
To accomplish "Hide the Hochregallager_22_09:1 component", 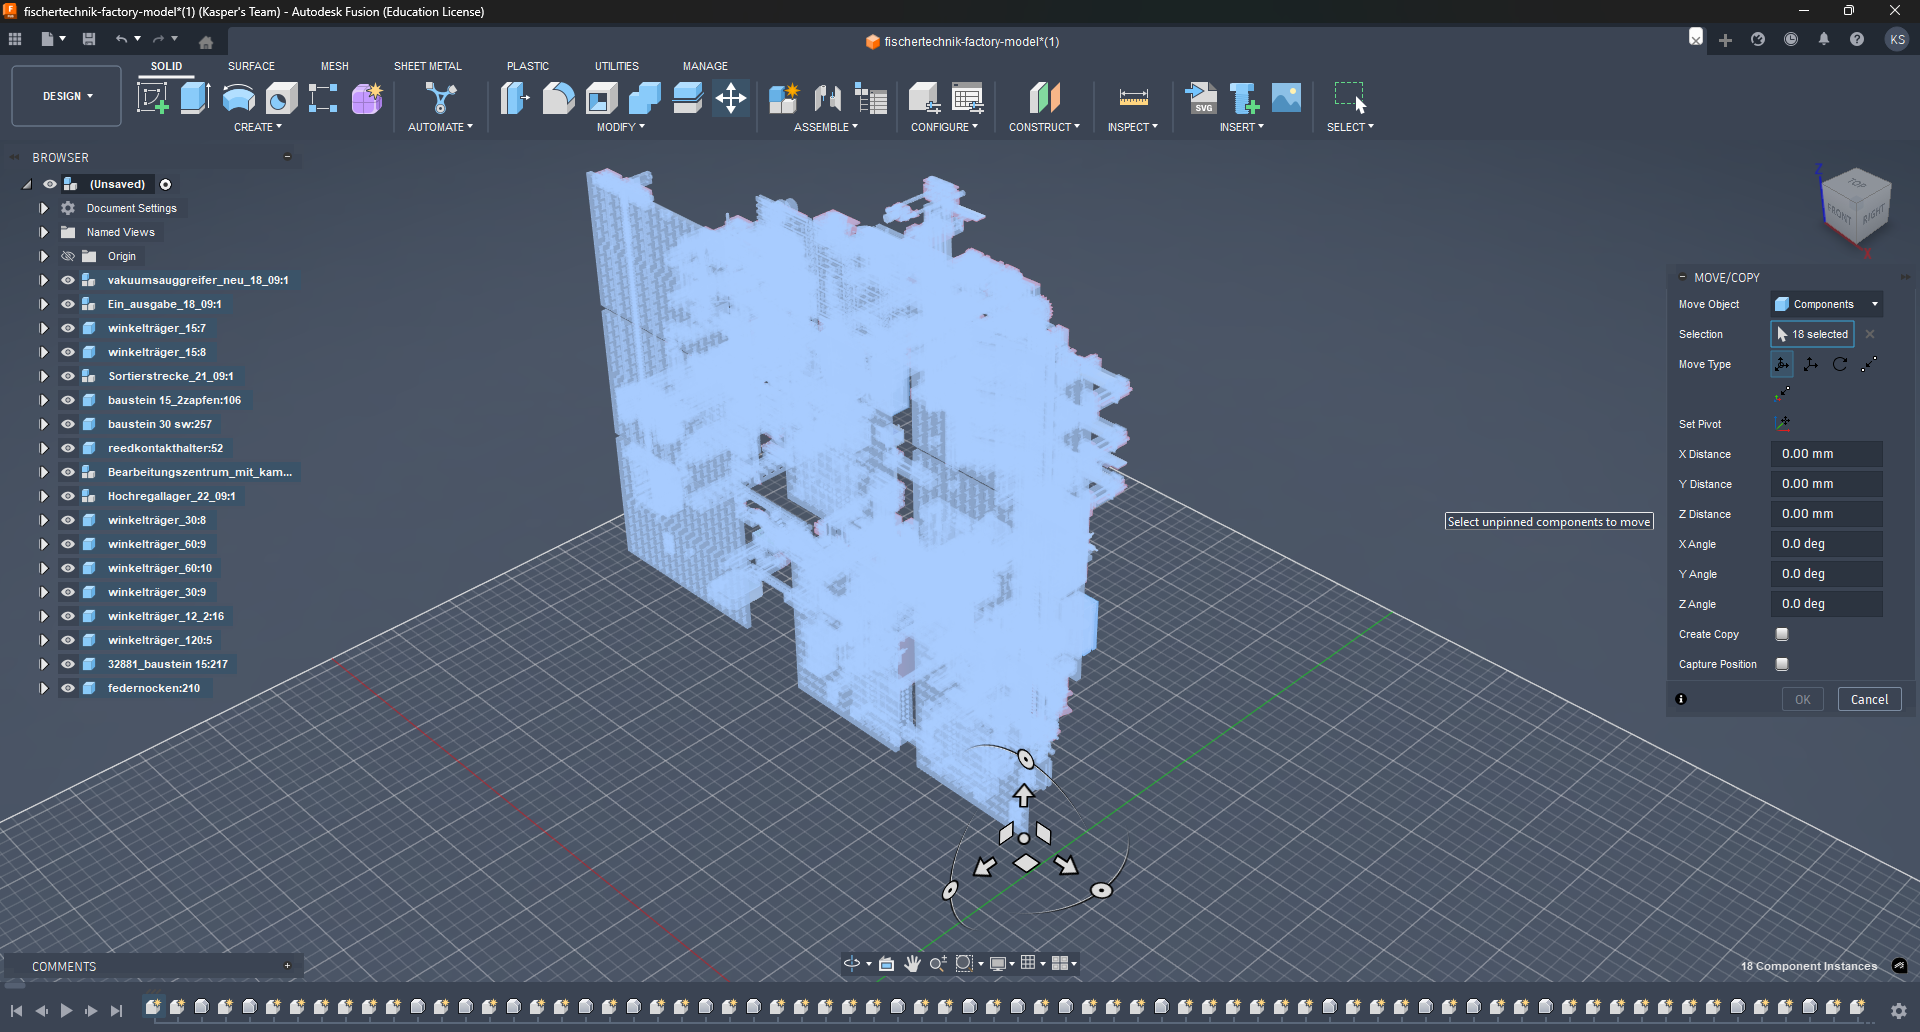I will 68,496.
